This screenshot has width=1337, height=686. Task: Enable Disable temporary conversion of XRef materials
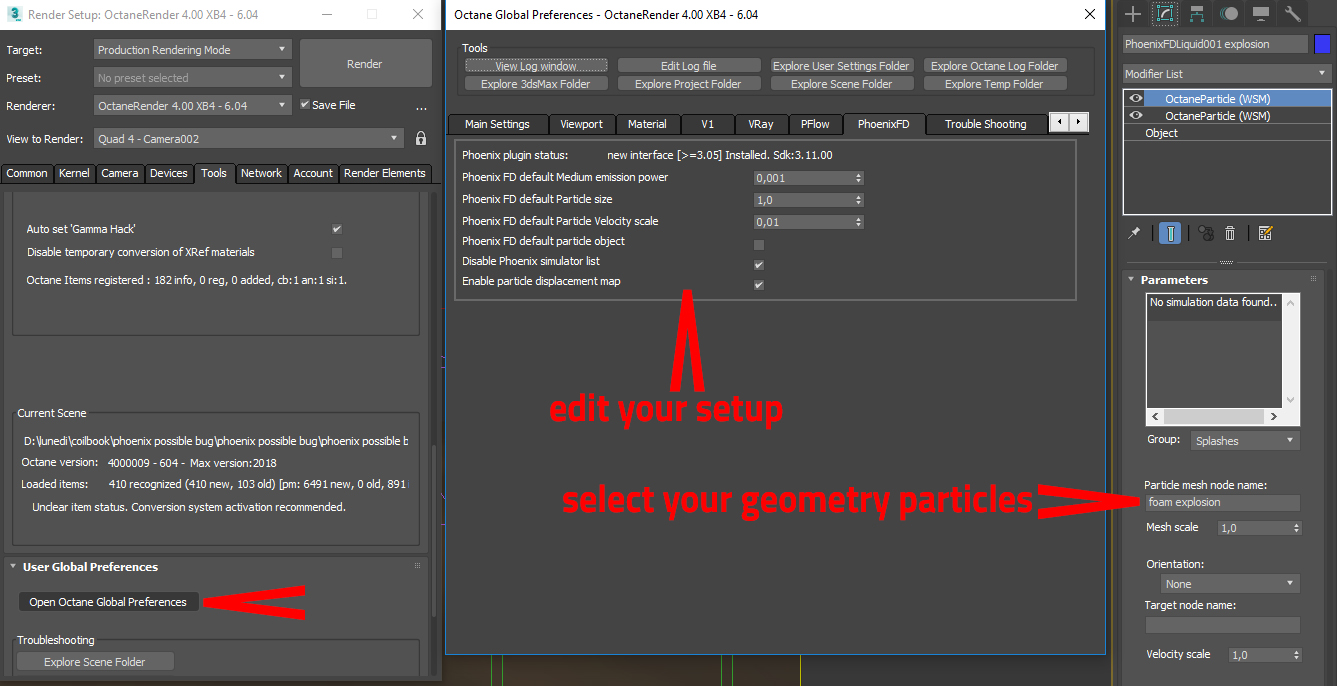tap(337, 252)
